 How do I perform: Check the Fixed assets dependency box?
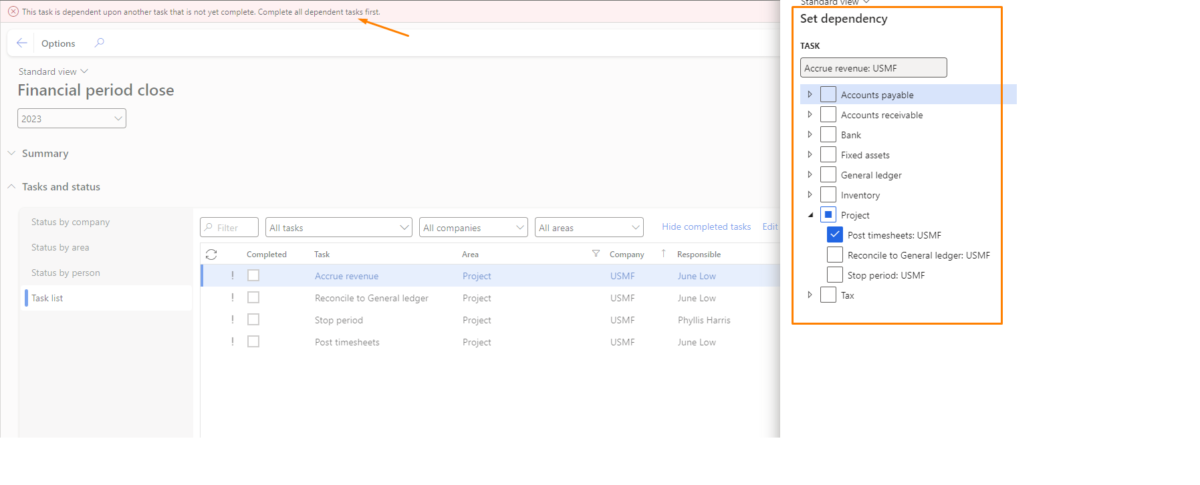(828, 155)
